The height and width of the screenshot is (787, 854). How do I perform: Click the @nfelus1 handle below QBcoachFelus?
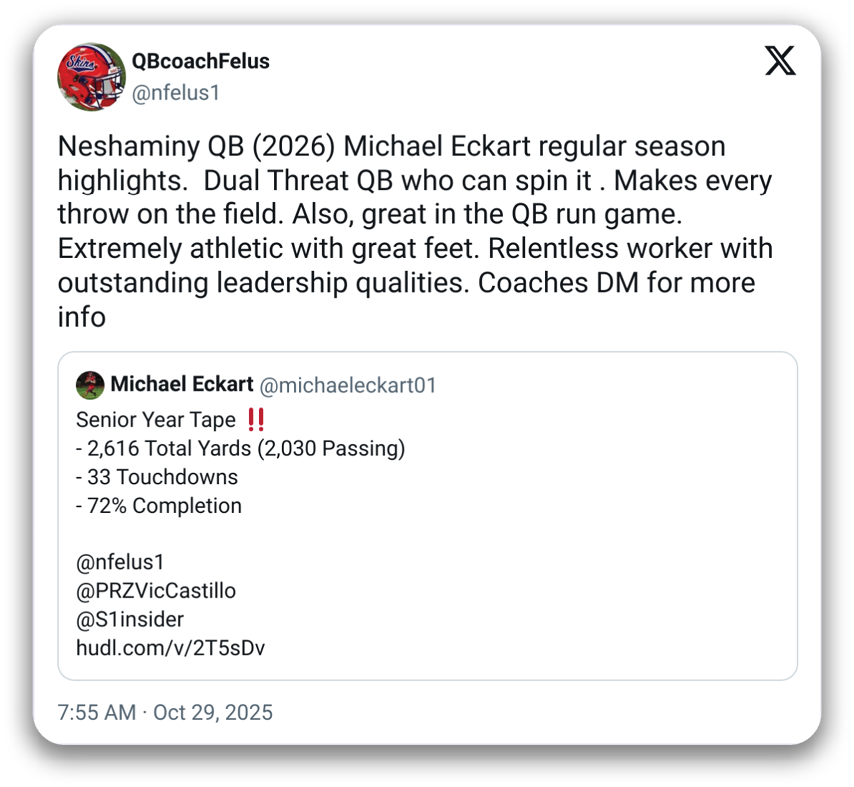click(x=175, y=93)
